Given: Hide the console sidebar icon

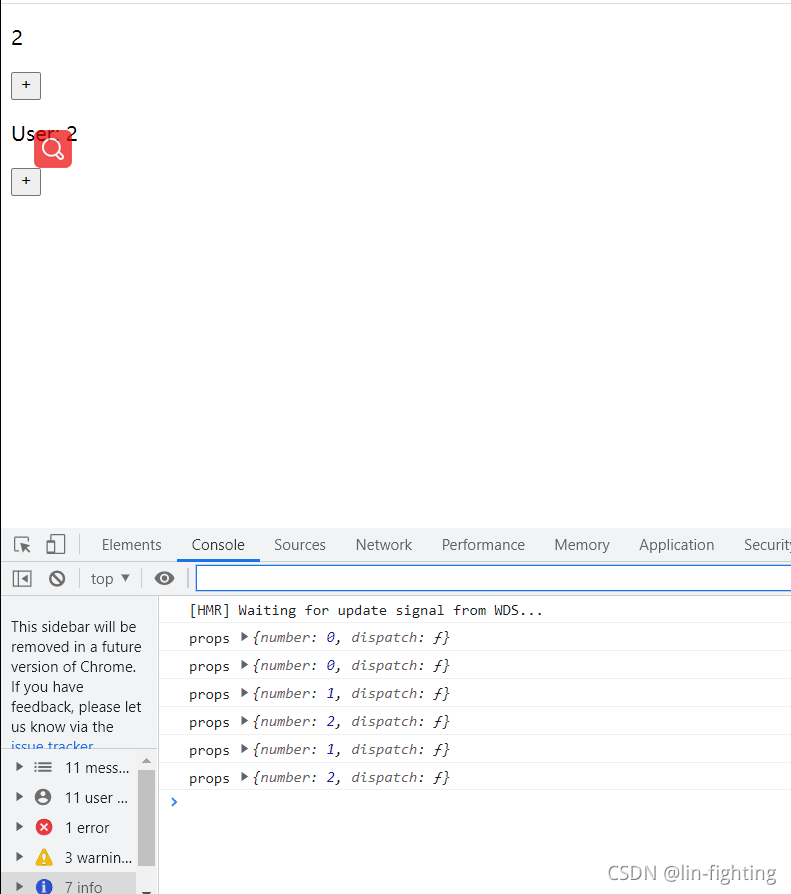Looking at the screenshot, I should click(x=22, y=579).
